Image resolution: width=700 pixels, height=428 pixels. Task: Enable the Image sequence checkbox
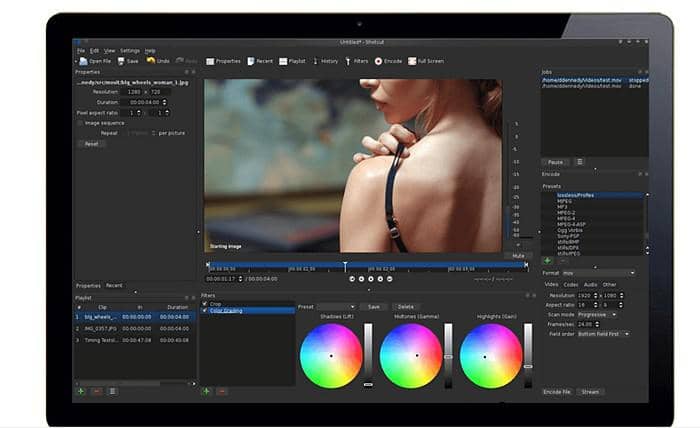[x=80, y=122]
